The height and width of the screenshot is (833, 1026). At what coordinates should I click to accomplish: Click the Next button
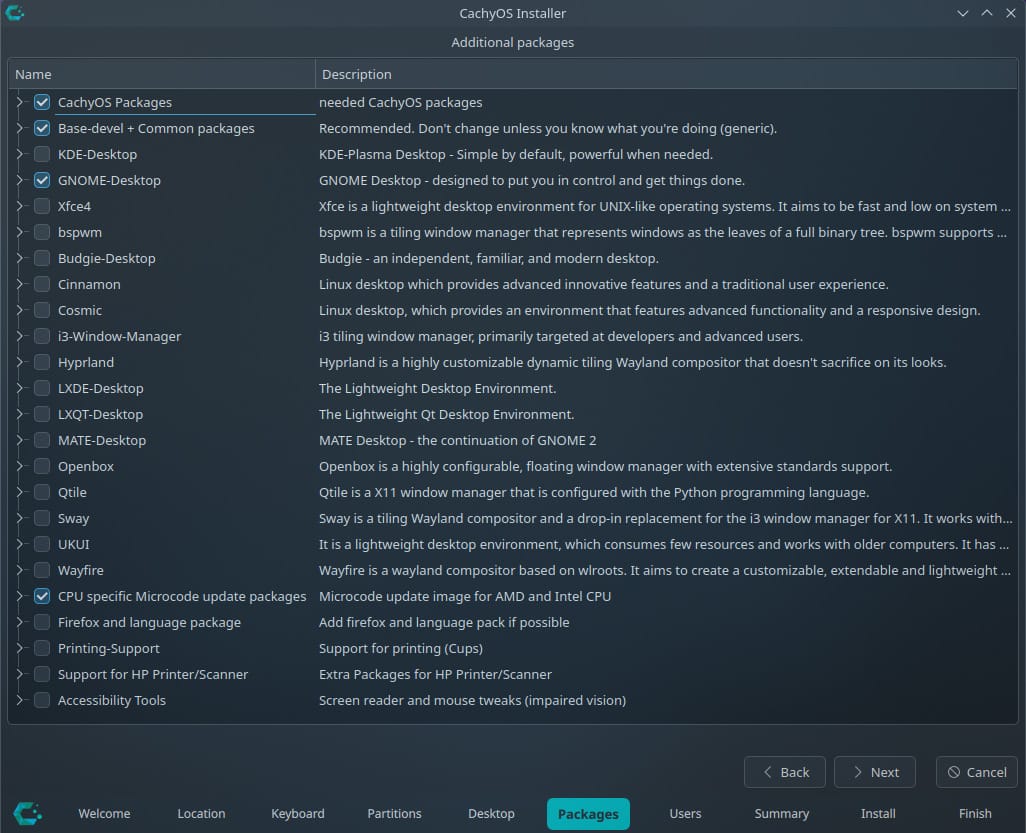[x=875, y=772]
